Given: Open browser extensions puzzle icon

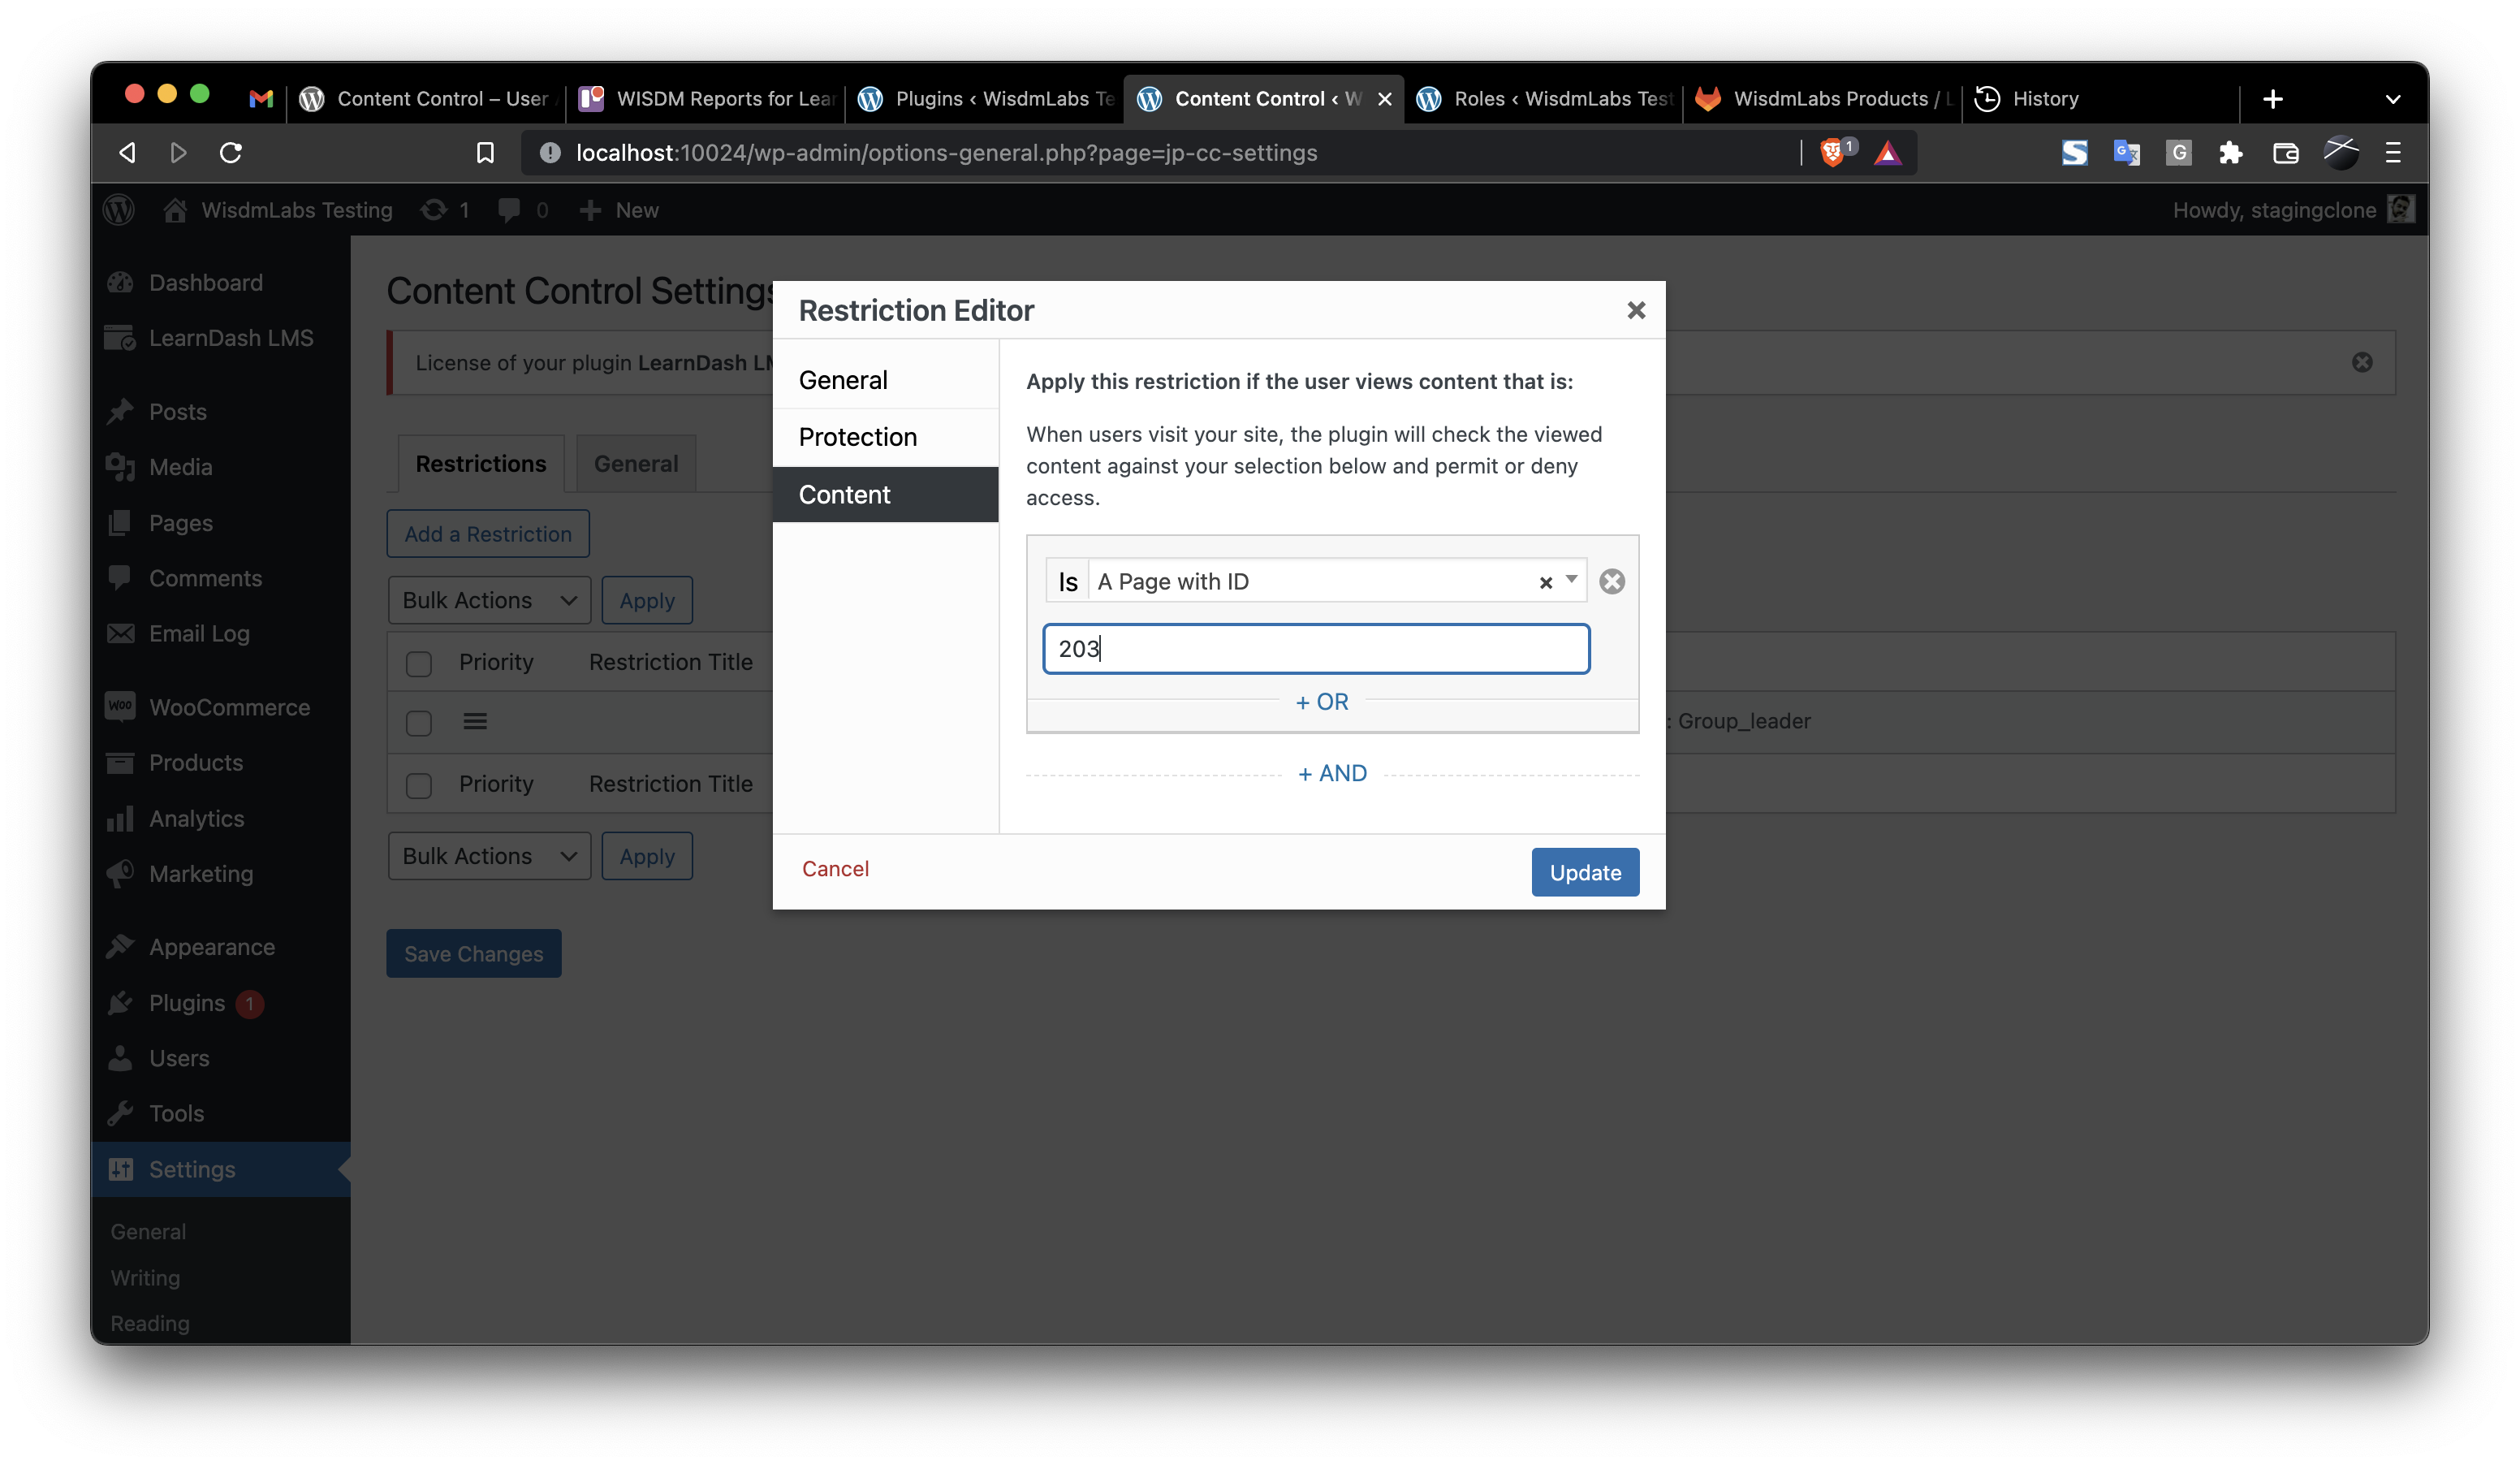Looking at the screenshot, I should 2230,153.
